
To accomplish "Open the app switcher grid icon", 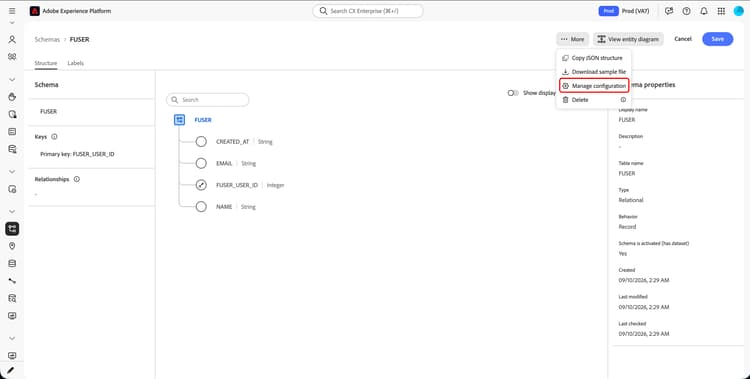I will pos(721,11).
